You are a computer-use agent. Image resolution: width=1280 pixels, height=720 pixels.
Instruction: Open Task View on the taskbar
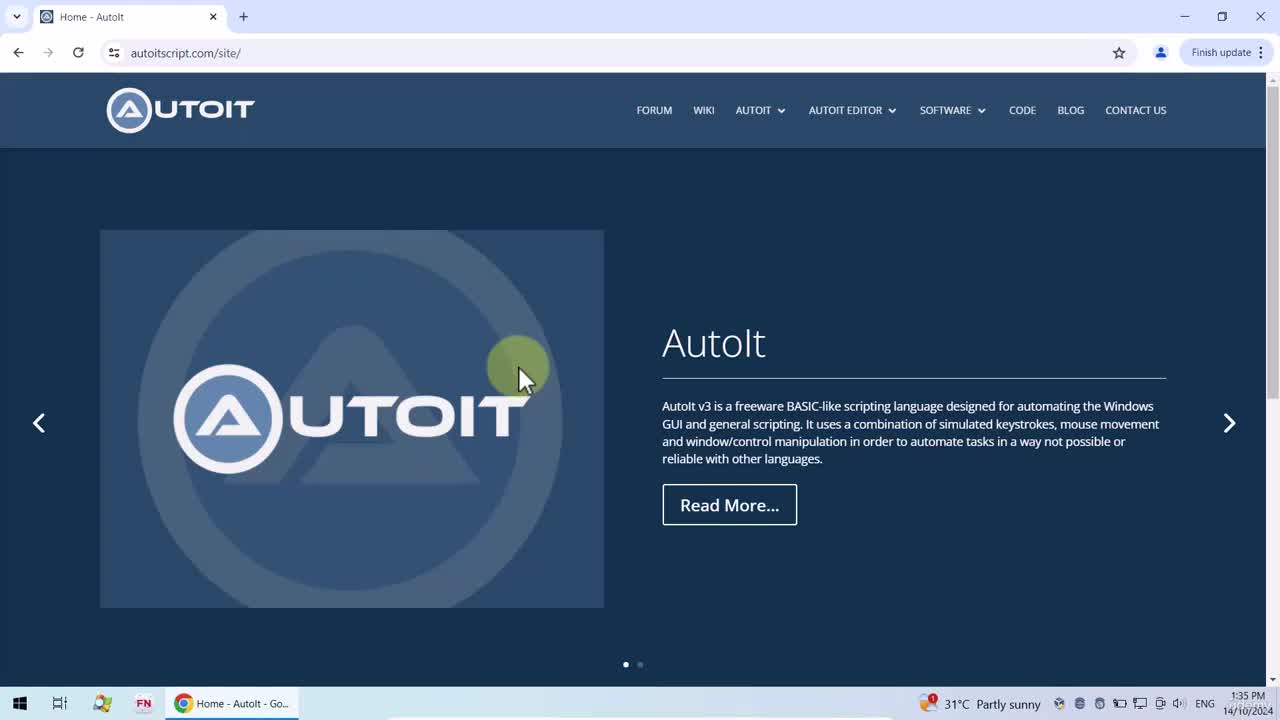click(x=59, y=704)
